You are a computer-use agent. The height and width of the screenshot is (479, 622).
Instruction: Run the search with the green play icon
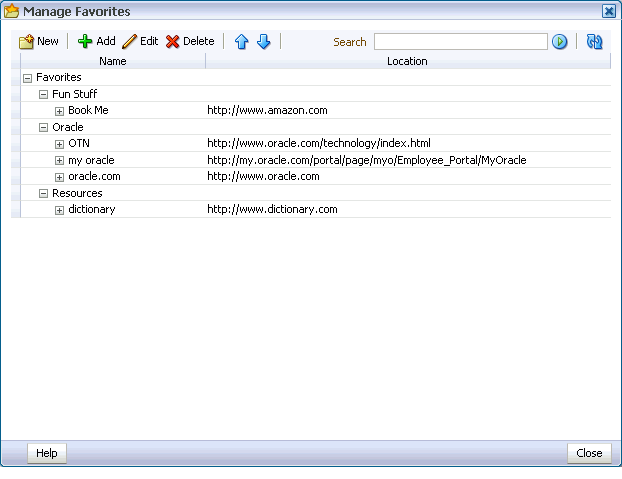click(x=560, y=42)
